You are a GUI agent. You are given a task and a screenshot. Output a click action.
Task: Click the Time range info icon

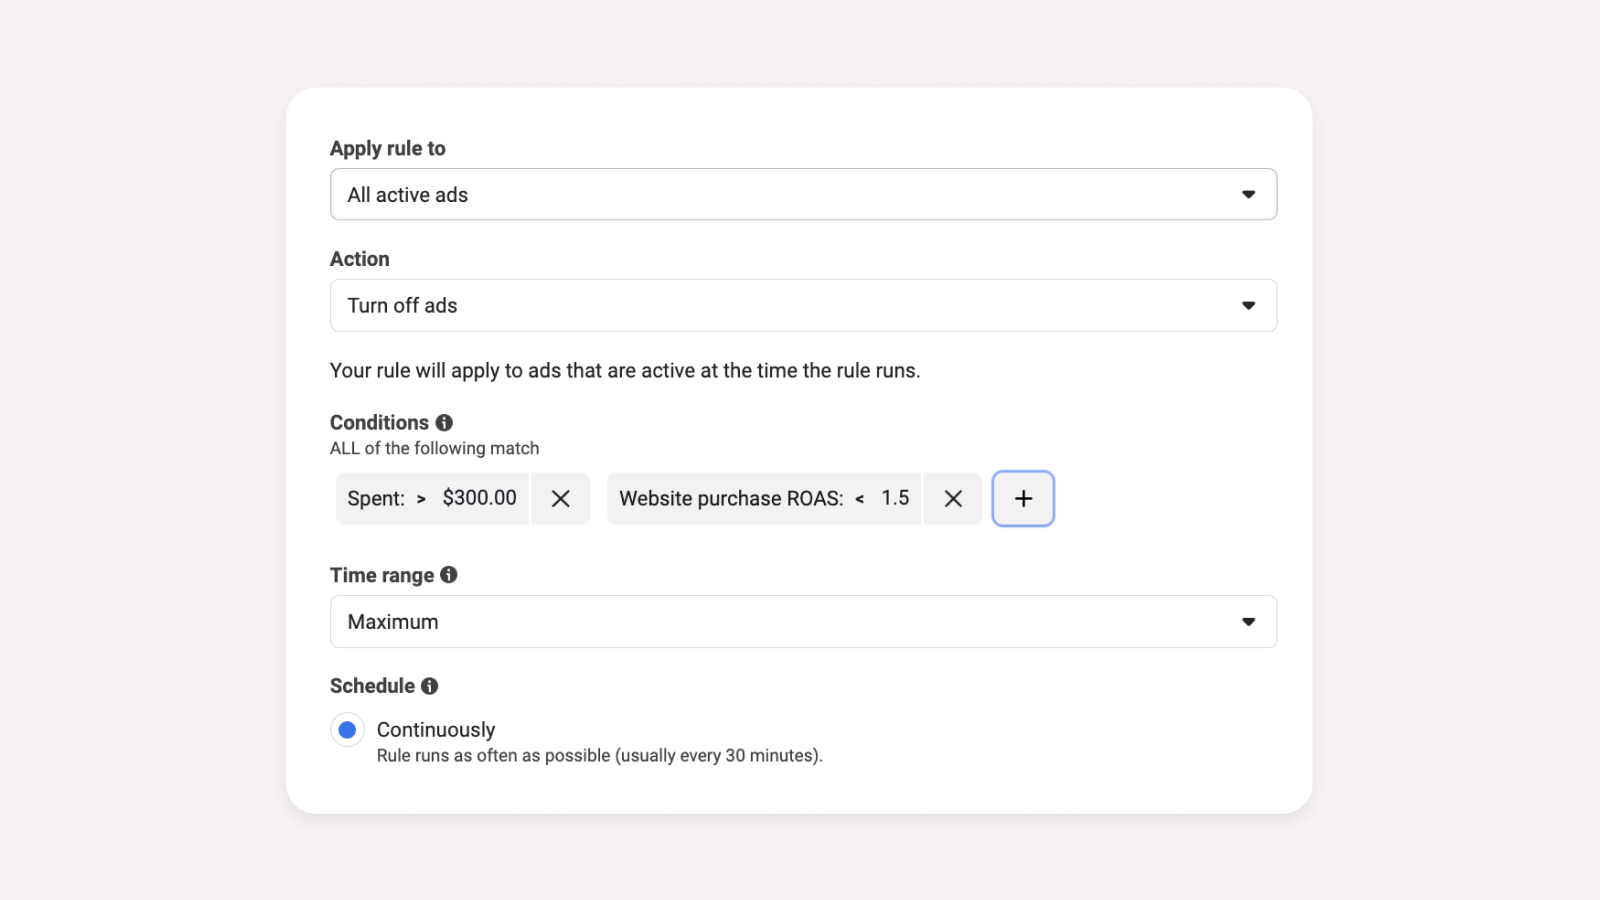pos(449,575)
